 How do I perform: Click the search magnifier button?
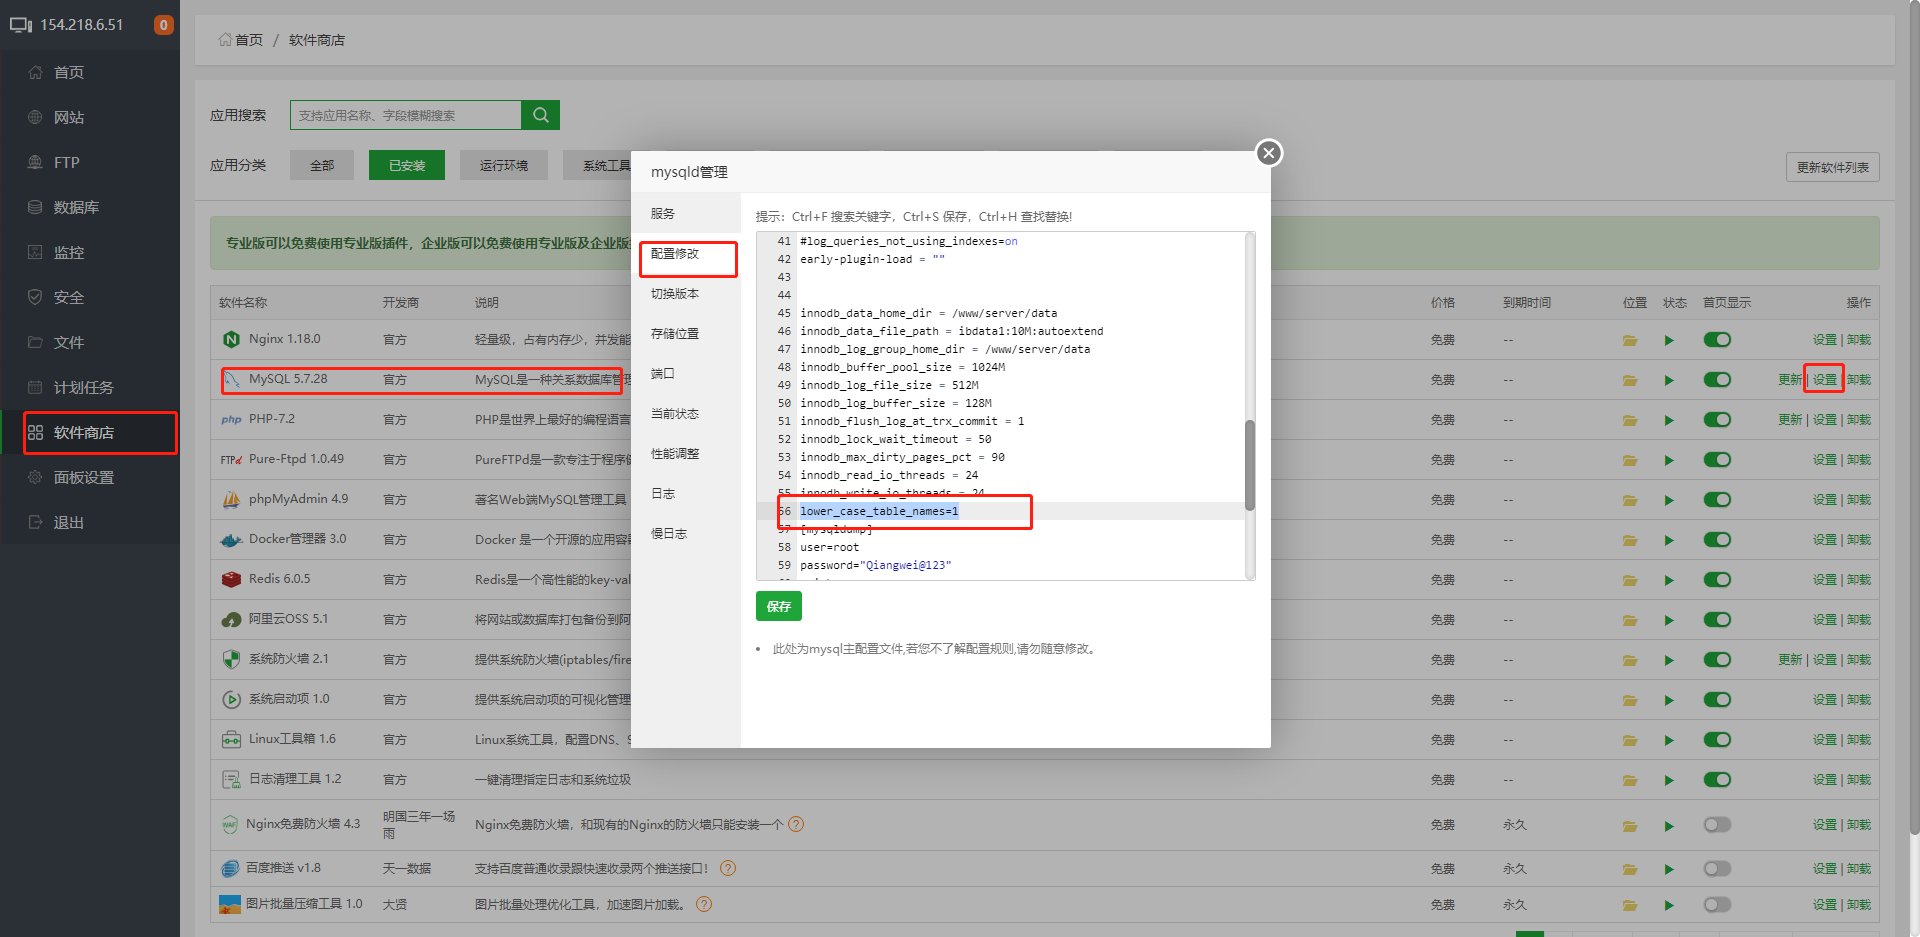(x=541, y=115)
